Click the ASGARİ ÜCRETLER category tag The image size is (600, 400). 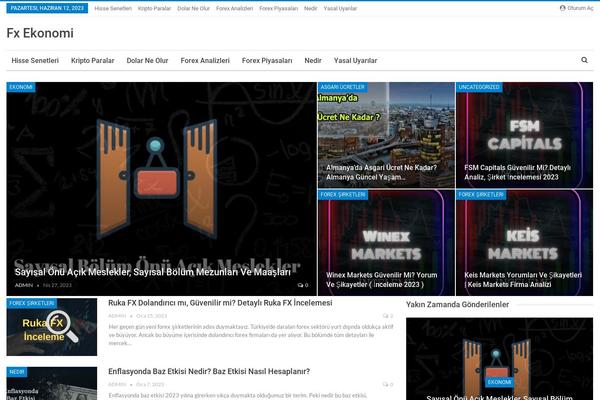[342, 87]
